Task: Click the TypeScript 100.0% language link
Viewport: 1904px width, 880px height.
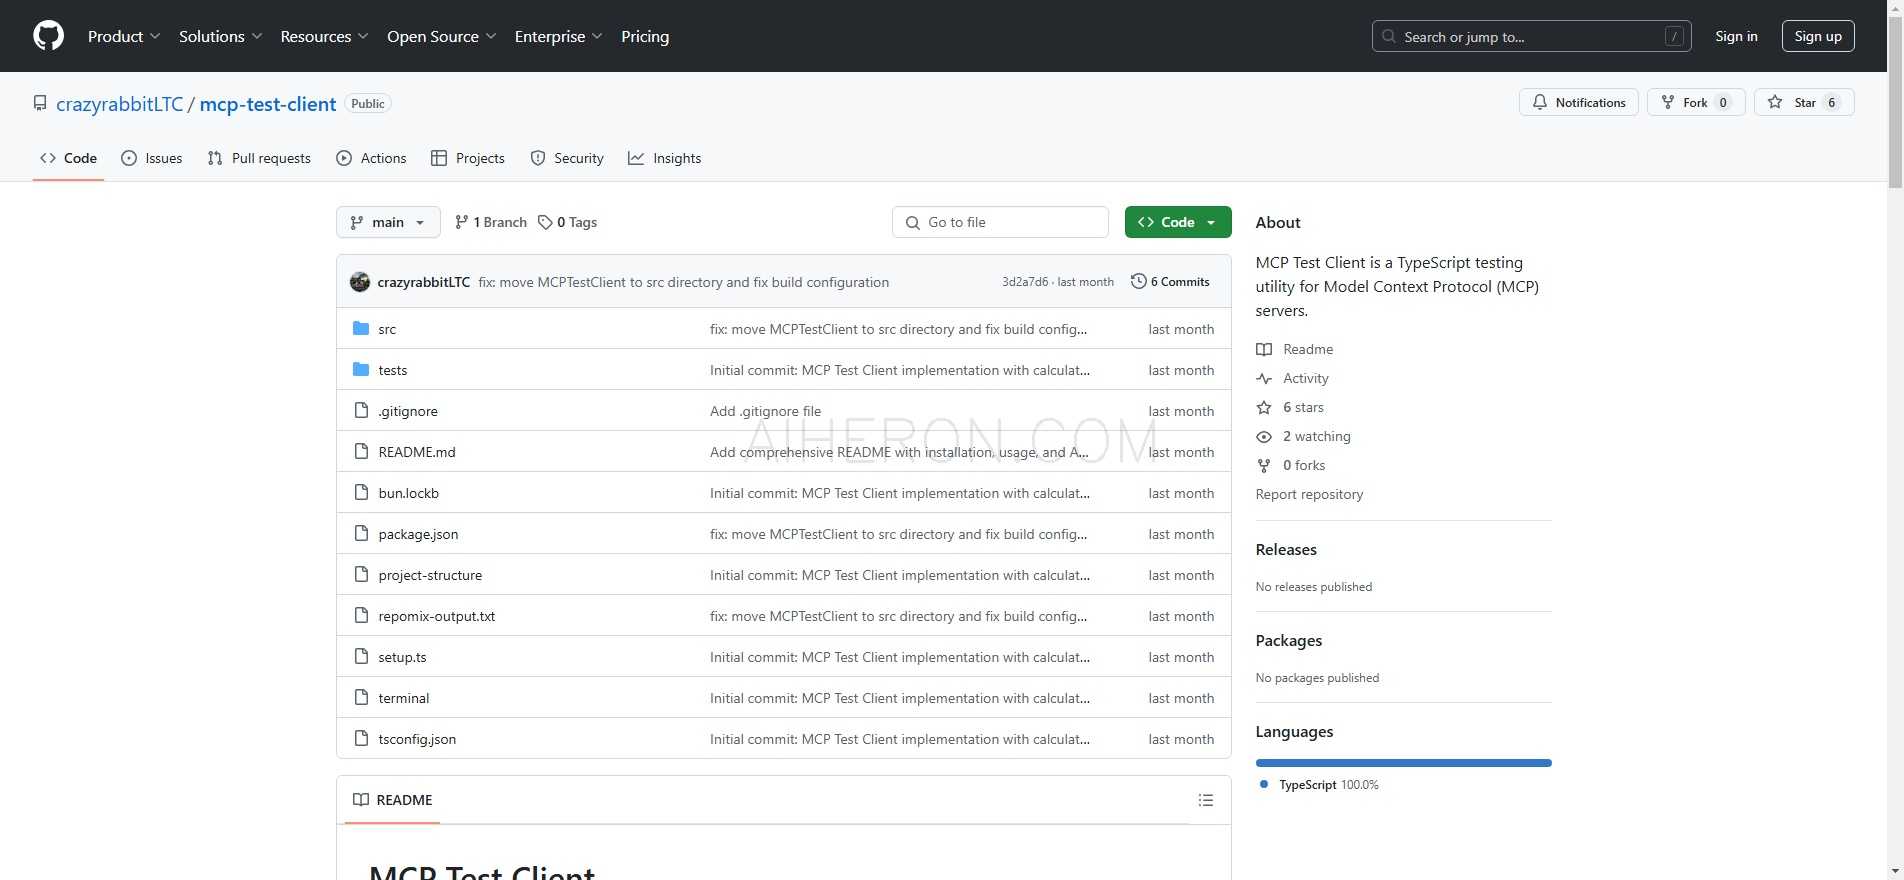Action: [1319, 785]
